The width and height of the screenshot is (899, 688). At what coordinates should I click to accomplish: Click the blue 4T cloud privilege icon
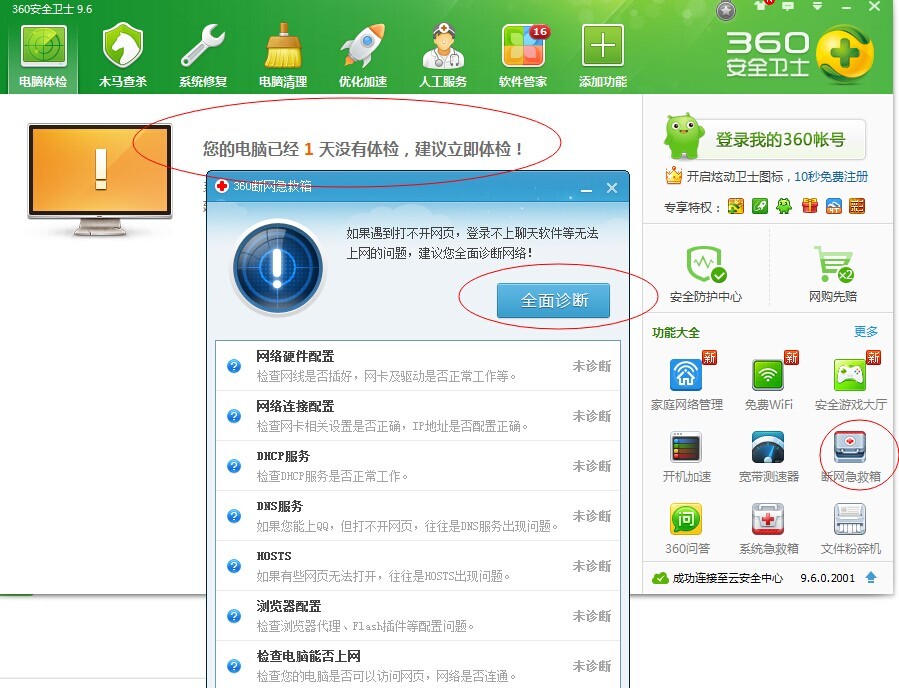click(834, 206)
